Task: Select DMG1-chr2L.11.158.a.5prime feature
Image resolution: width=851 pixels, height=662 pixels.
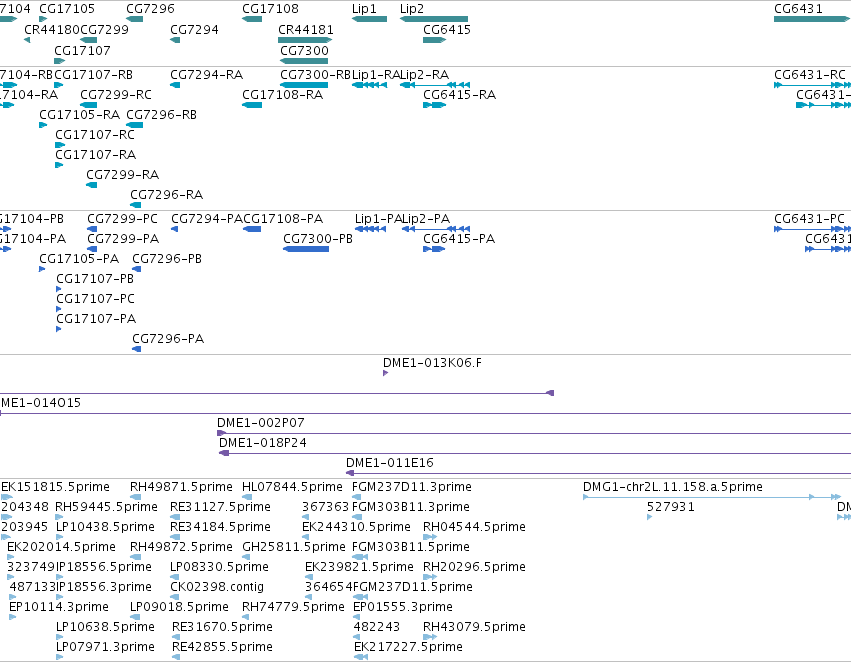Action: pos(673,487)
